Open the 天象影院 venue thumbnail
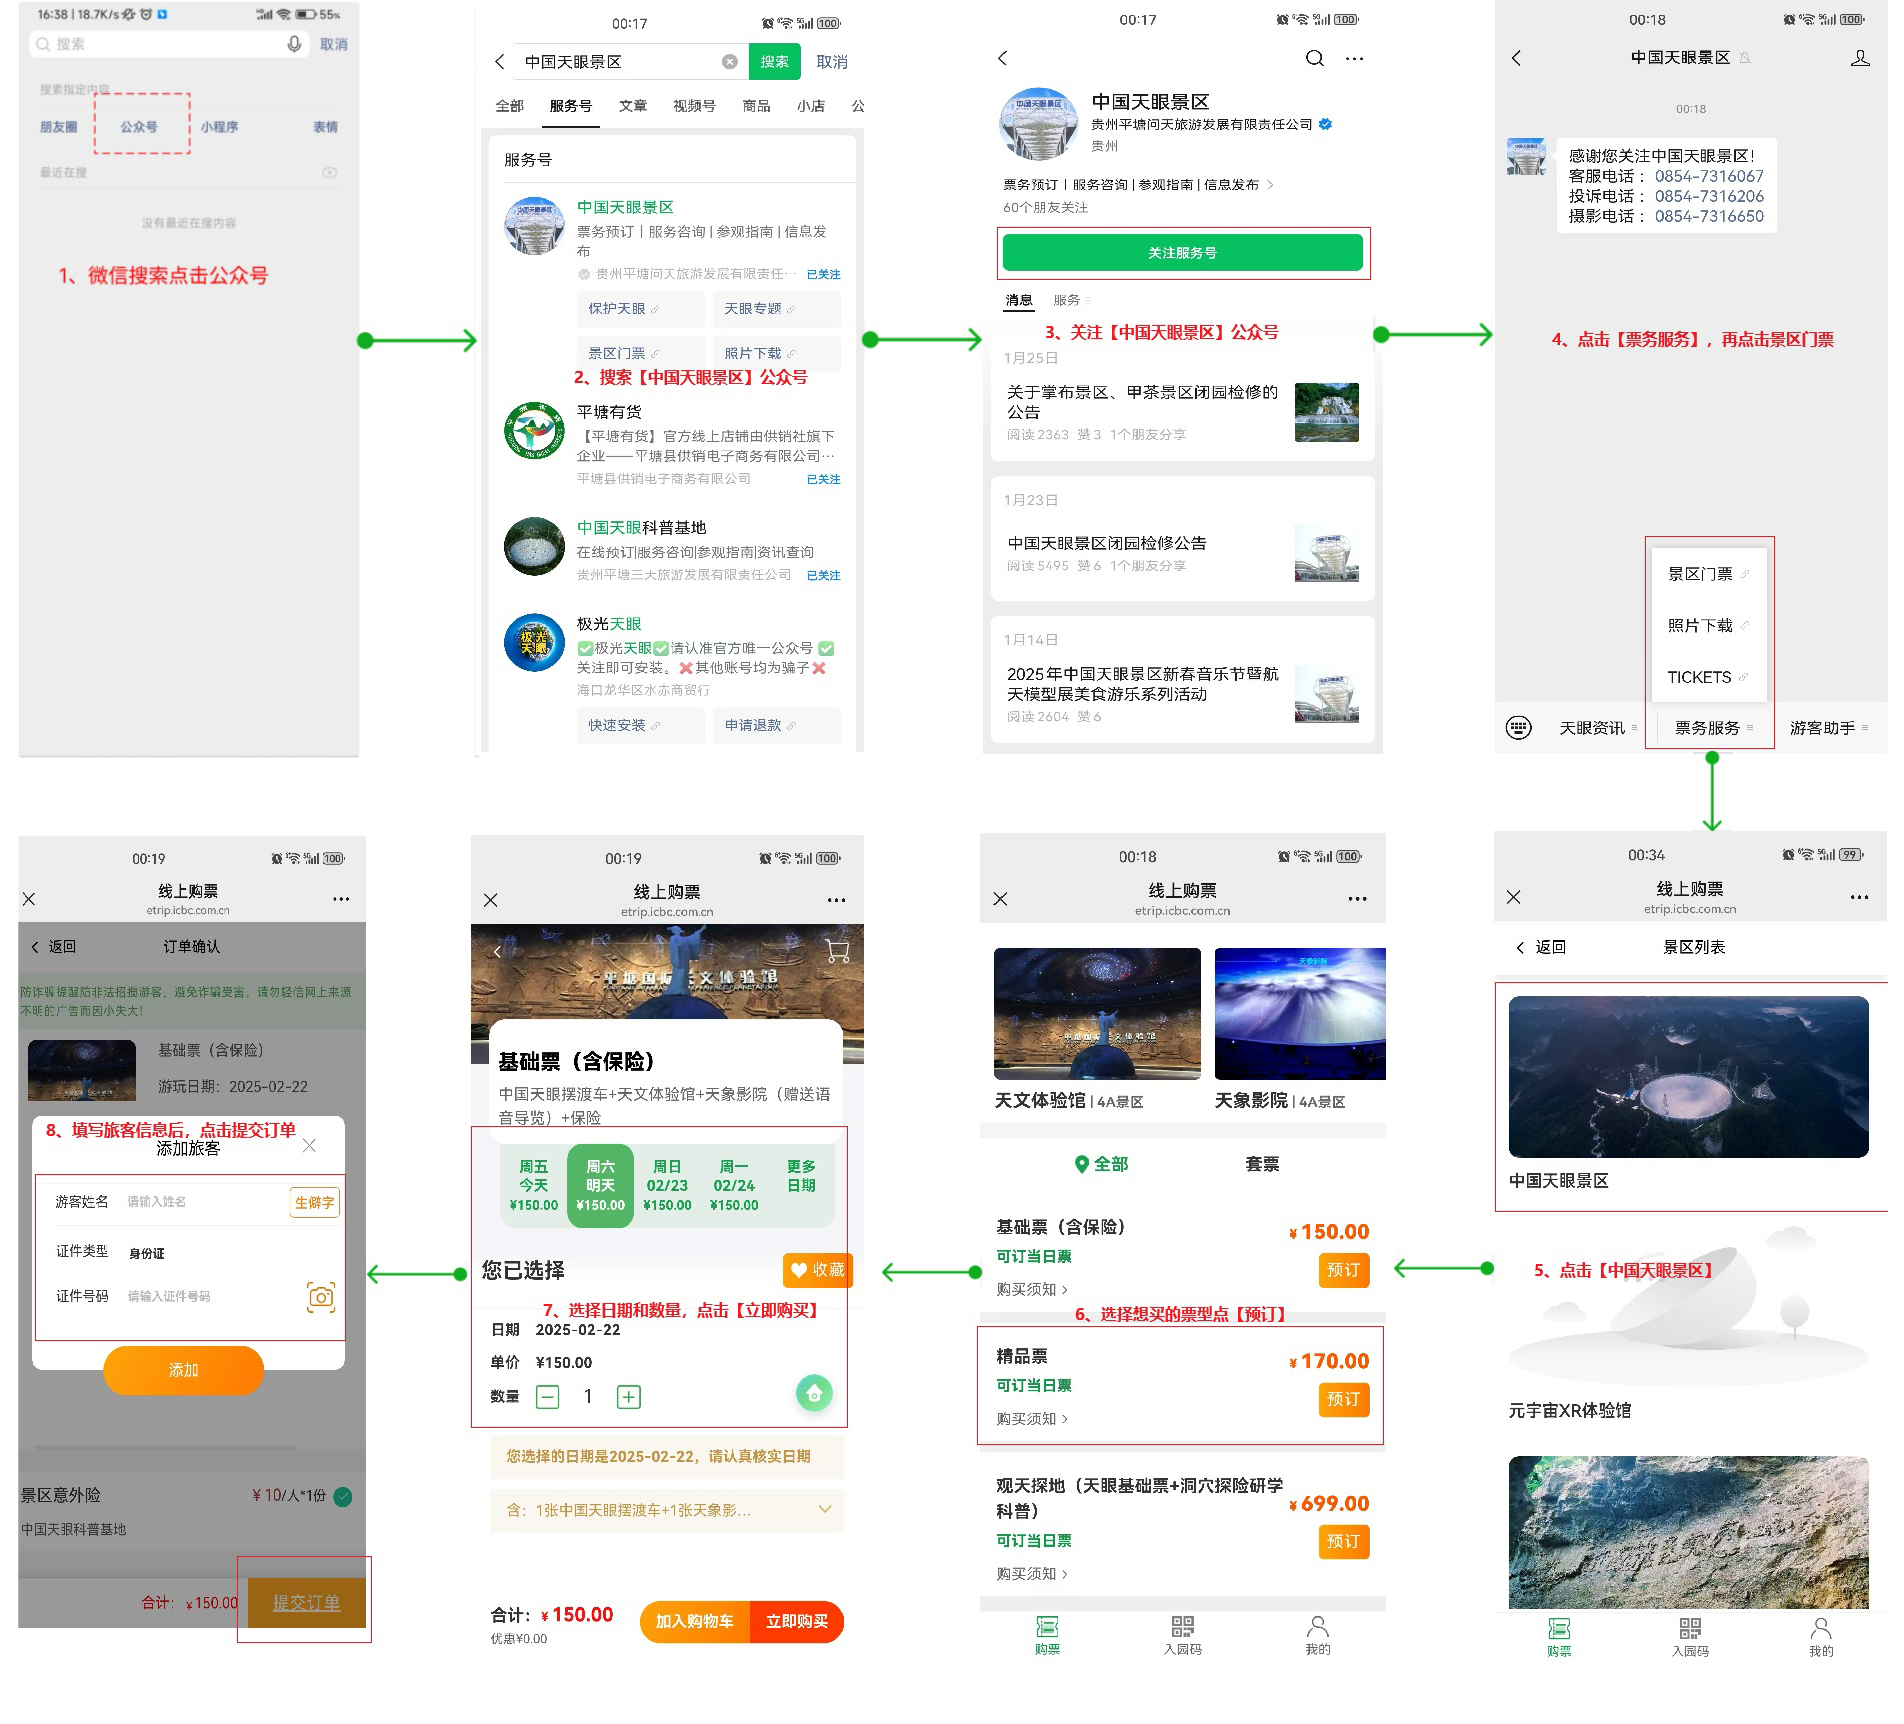The height and width of the screenshot is (1724, 1904). 1300,1014
